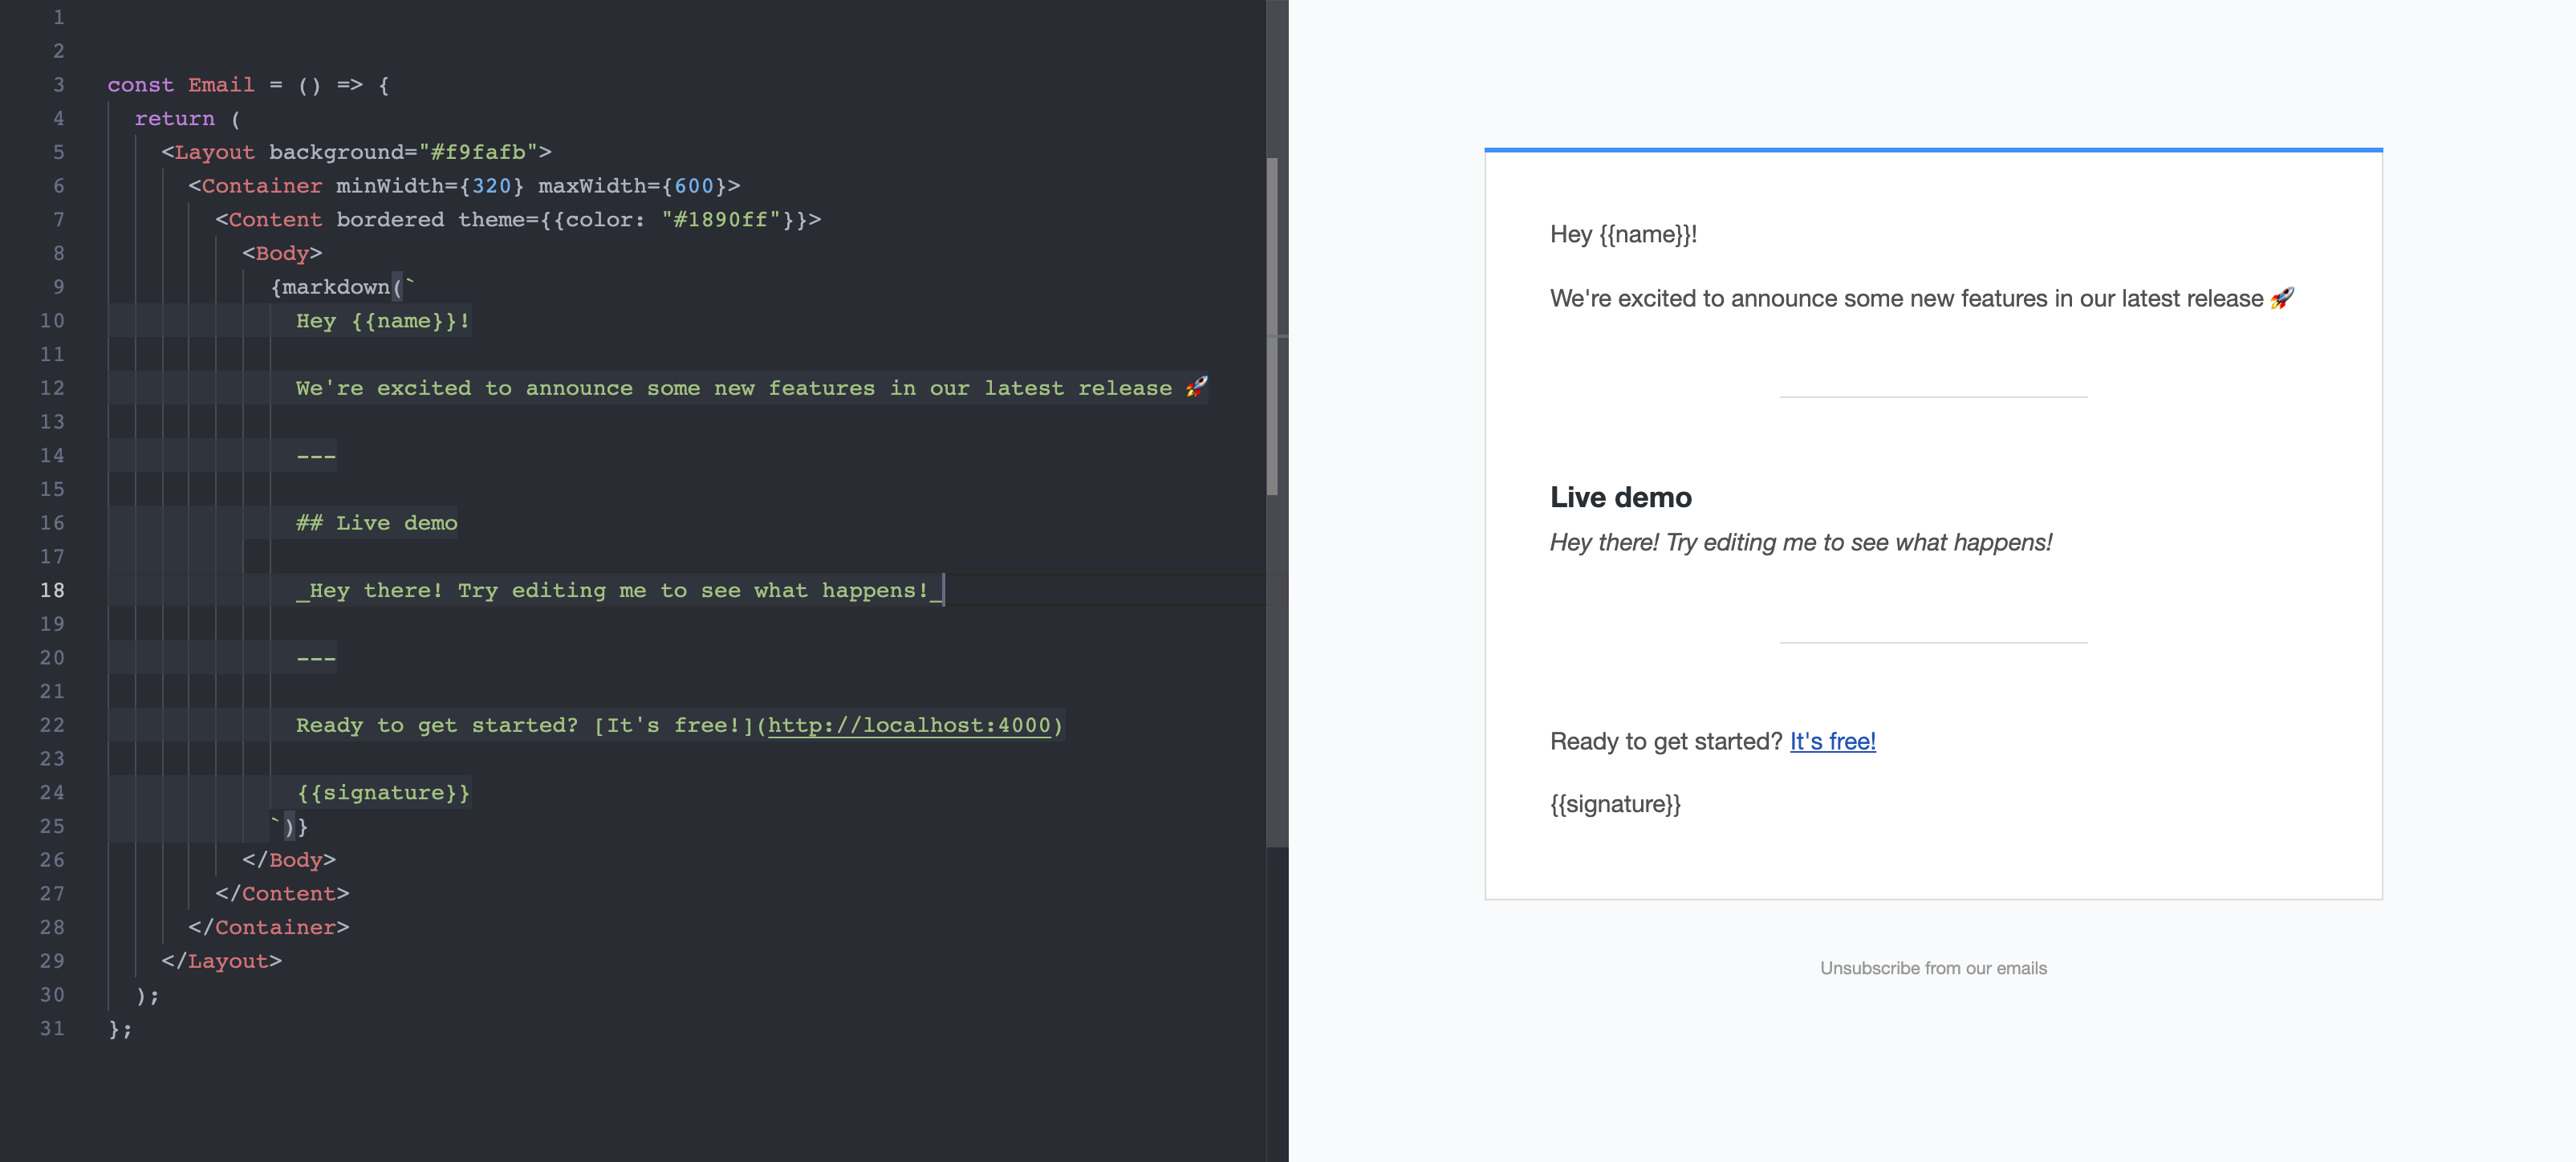Screen dimensions: 2576x1162
Task: Click "{{signature}}" in the code editor
Action: [x=383, y=793]
